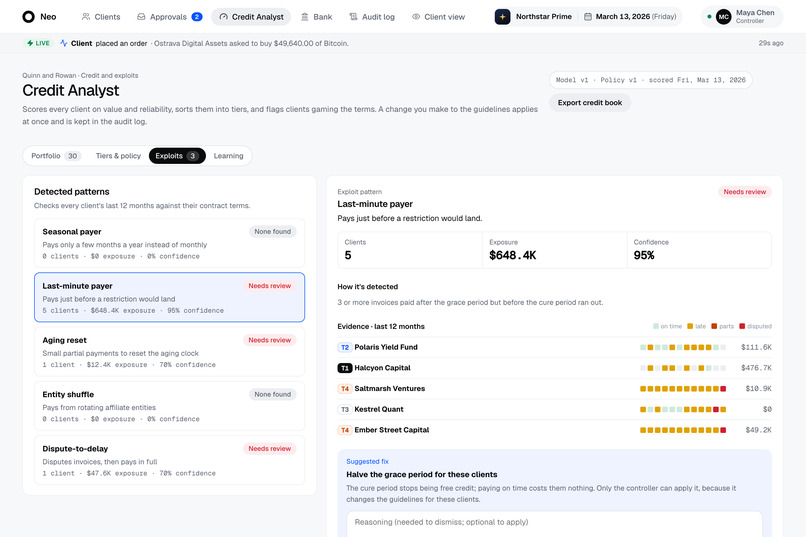Open the March 13, 2026 date picker
This screenshot has height=537, width=806.
coord(631,16)
